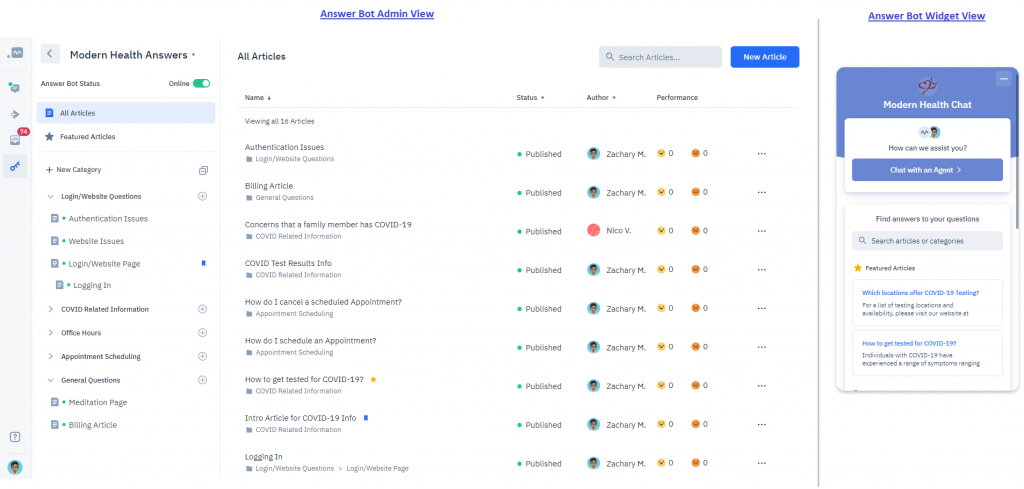Open more options for Billing Article row
The image size is (1024, 489).
tap(761, 193)
